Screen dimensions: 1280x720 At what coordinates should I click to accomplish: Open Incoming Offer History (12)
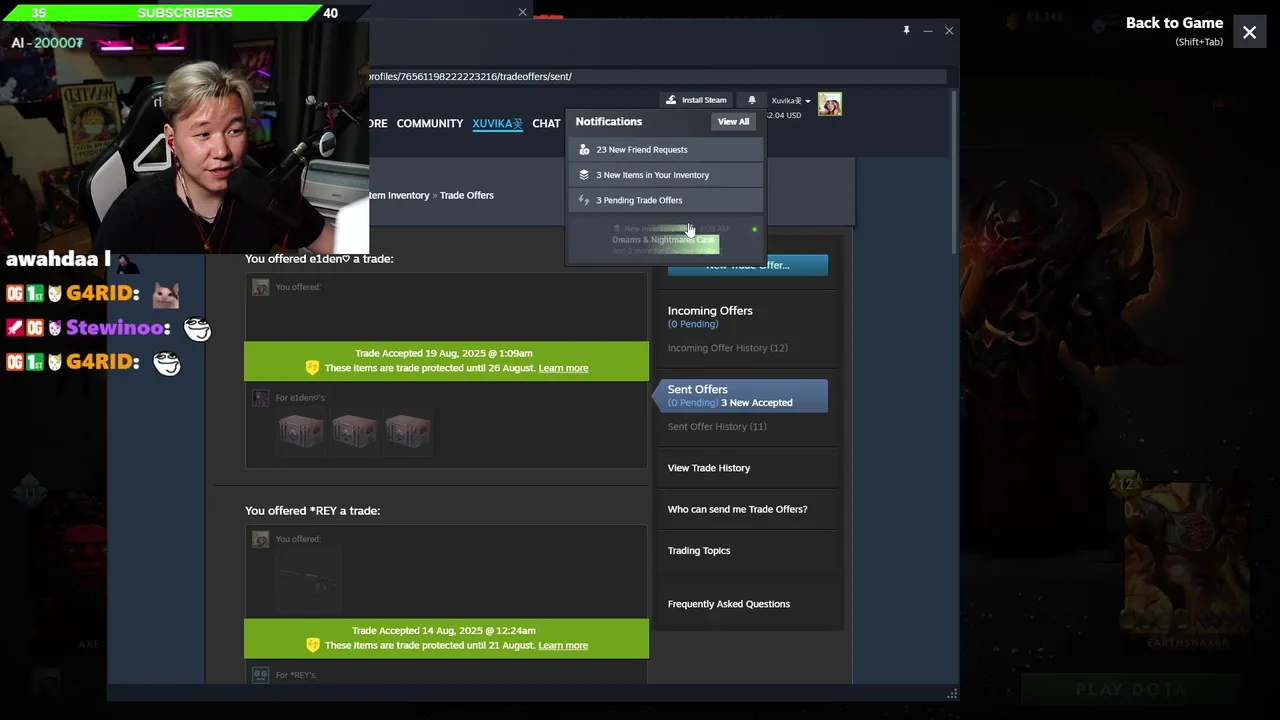point(727,348)
